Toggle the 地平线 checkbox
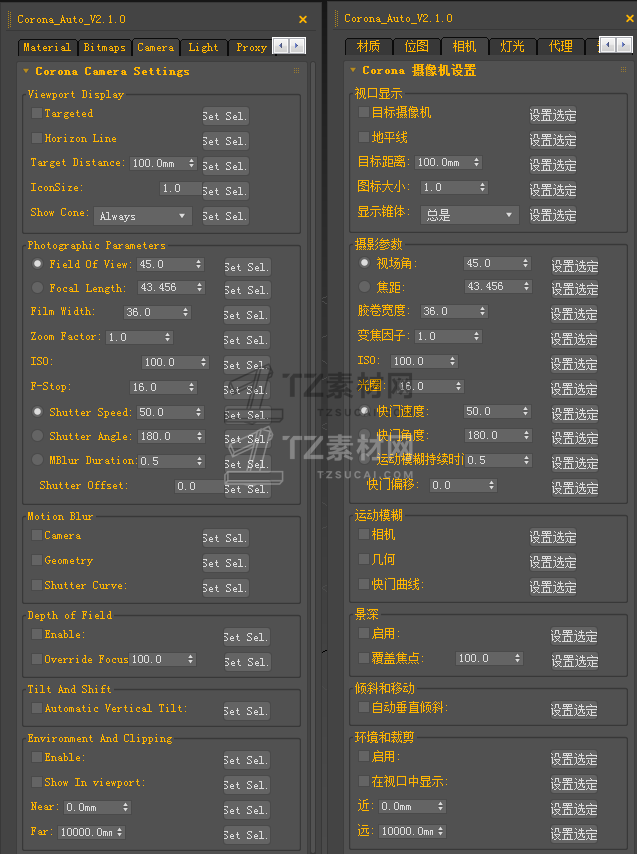This screenshot has height=854, width=637. (x=364, y=137)
